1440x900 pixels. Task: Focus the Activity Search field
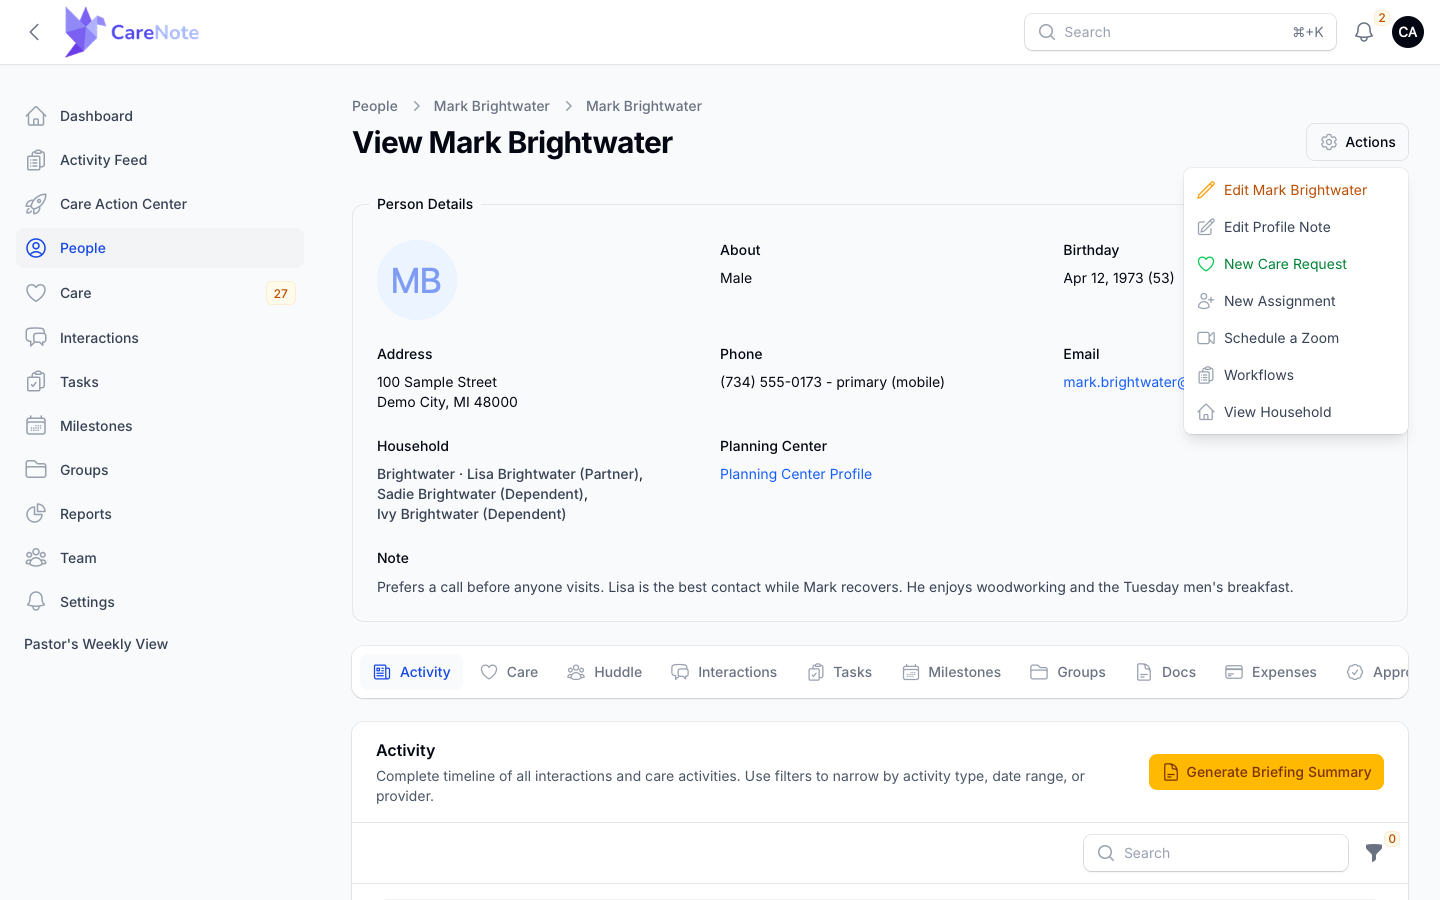point(1216,853)
